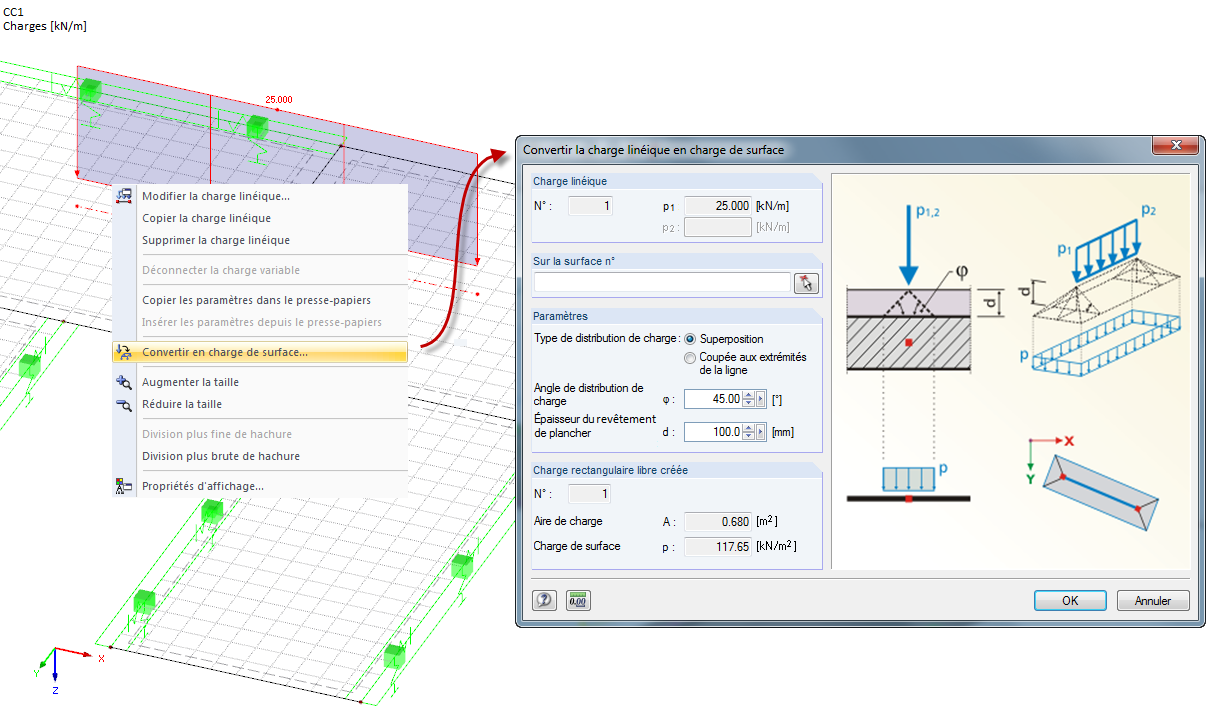Click the help question mark icon
This screenshot has width=1222, height=714.
543,599
